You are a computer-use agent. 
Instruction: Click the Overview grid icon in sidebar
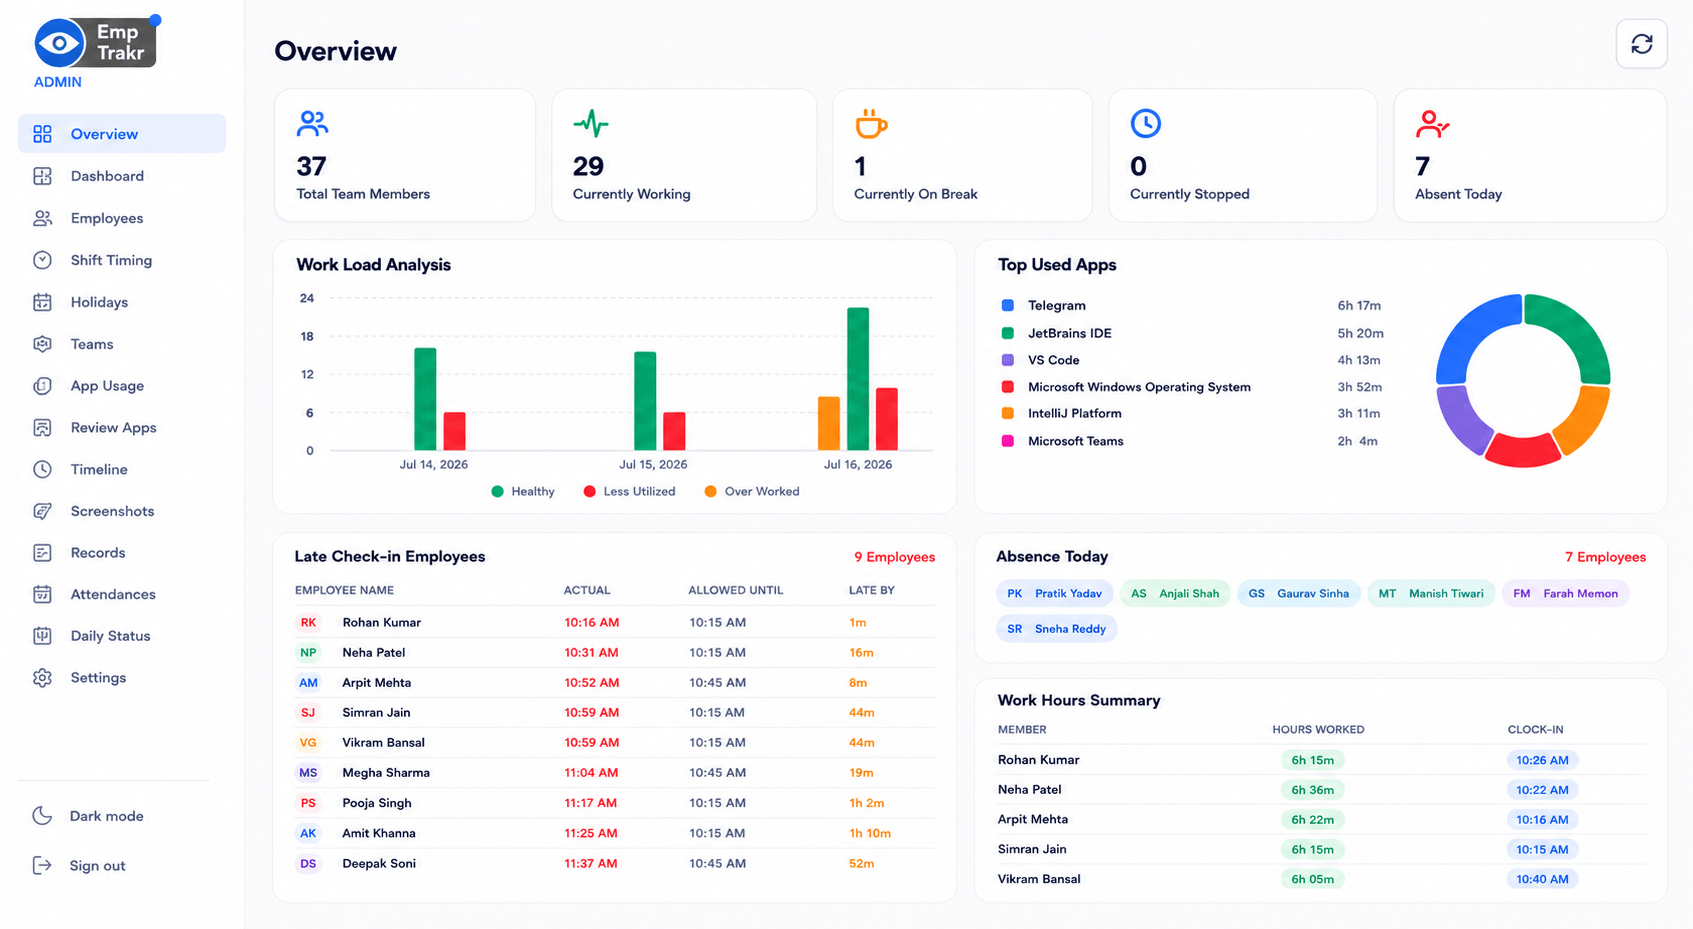point(42,134)
